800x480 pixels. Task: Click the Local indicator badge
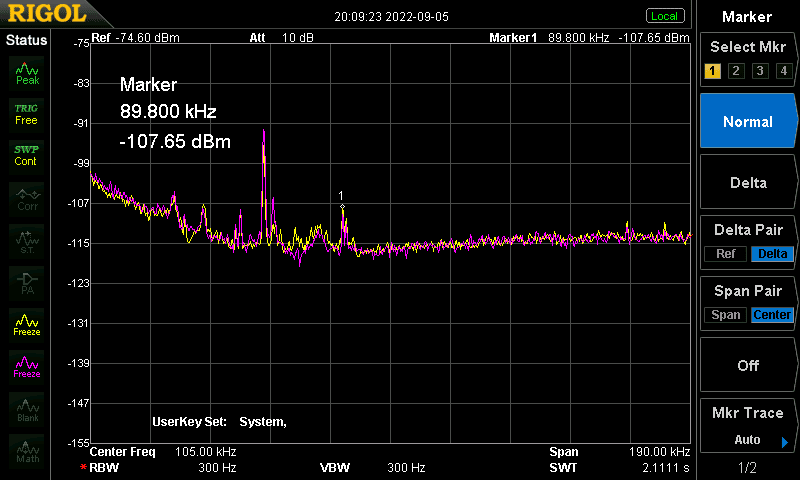point(665,16)
